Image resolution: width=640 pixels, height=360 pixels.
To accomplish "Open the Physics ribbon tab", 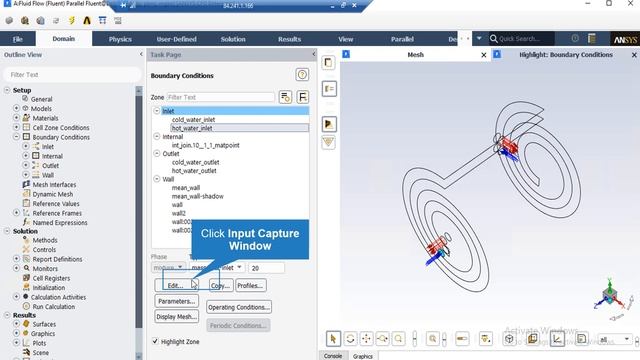I will click(x=120, y=39).
